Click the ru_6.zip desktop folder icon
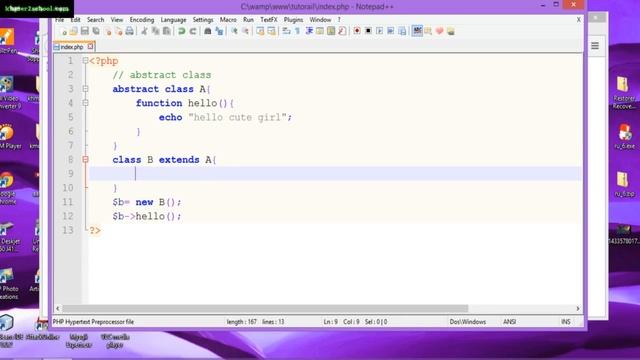This screenshot has width=640, height=360. tap(623, 184)
